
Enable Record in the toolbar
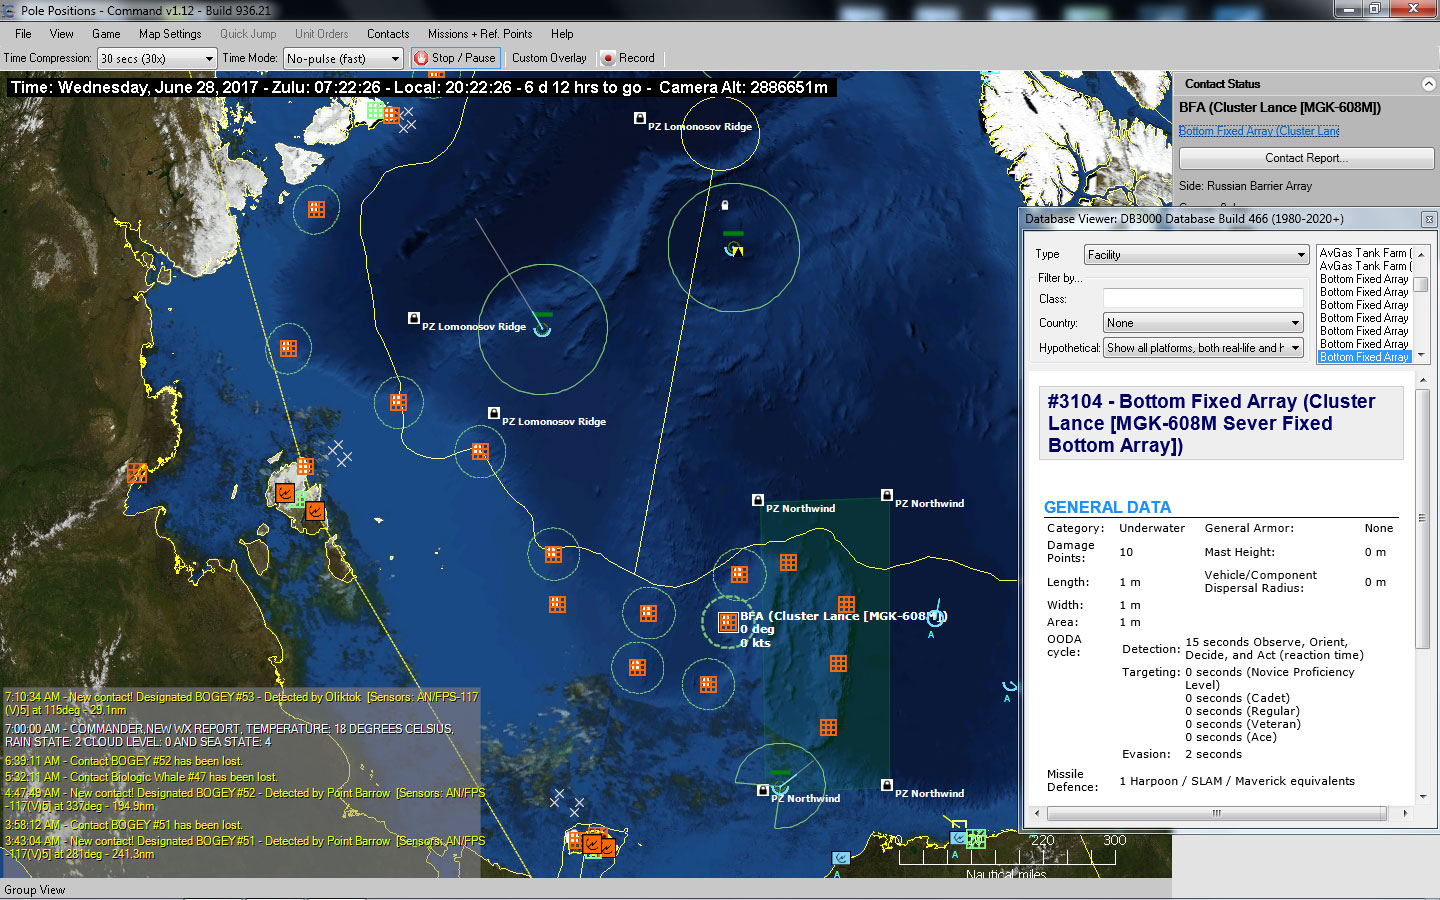pyautogui.click(x=628, y=58)
